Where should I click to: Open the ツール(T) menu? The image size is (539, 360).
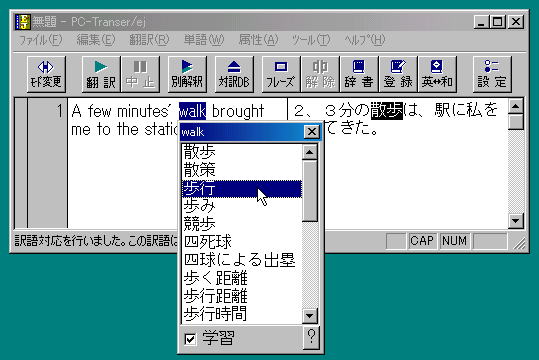click(311, 40)
